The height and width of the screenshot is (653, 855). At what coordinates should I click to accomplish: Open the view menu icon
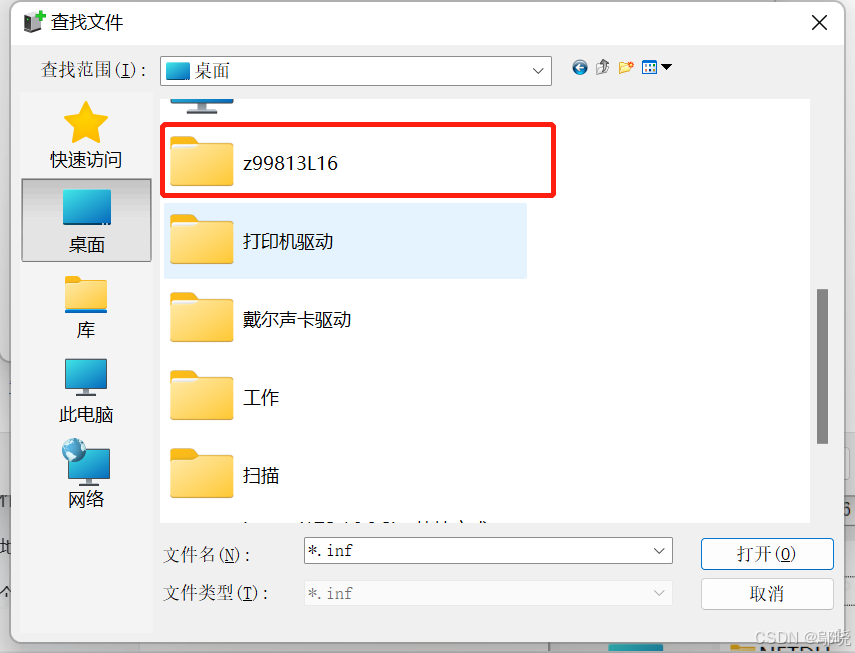click(657, 68)
